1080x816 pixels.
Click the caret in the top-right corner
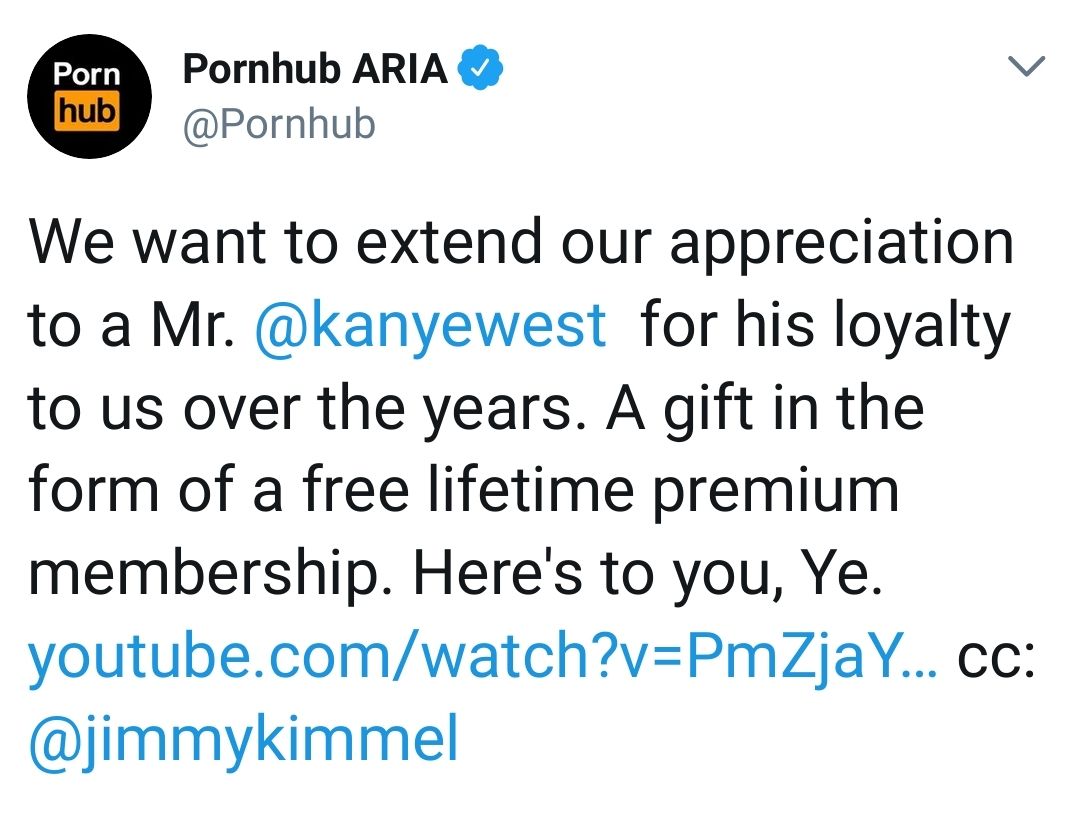1026,67
